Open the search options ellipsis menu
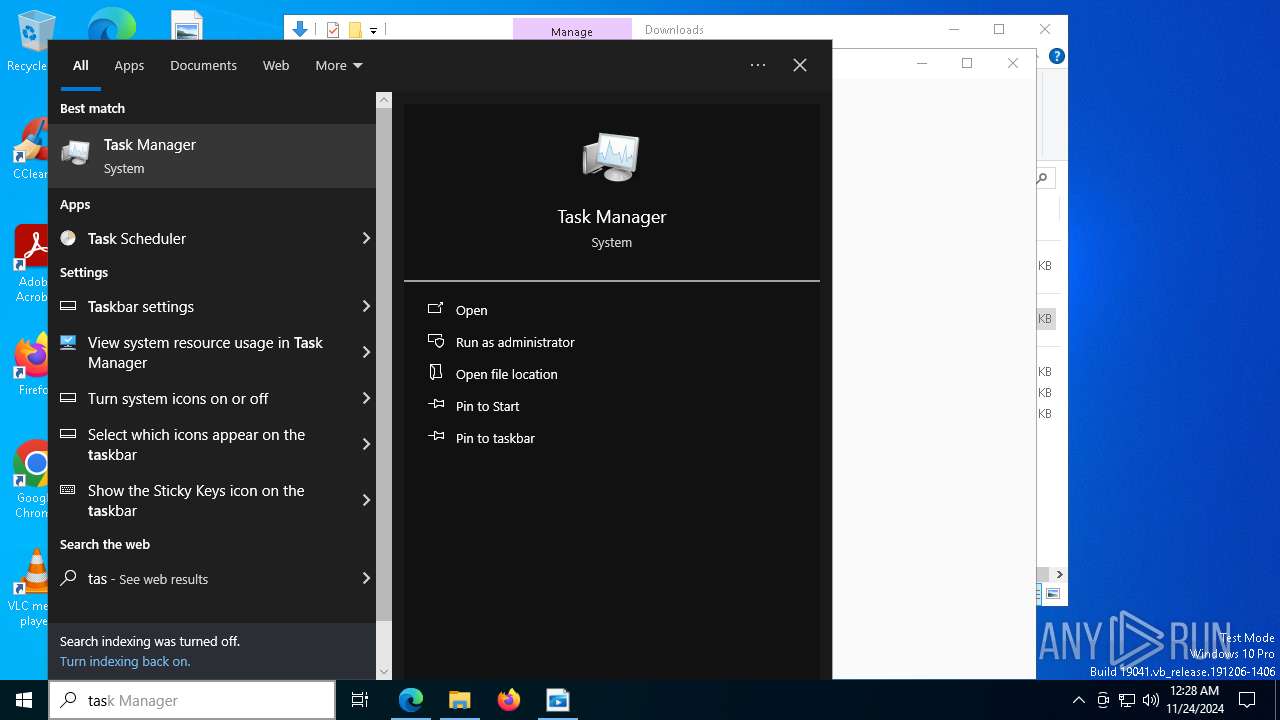1280x720 pixels. click(758, 65)
